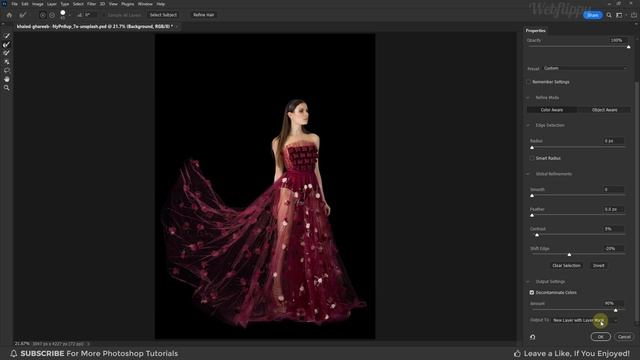
Task: Select the Hand tool
Action: click(7, 79)
